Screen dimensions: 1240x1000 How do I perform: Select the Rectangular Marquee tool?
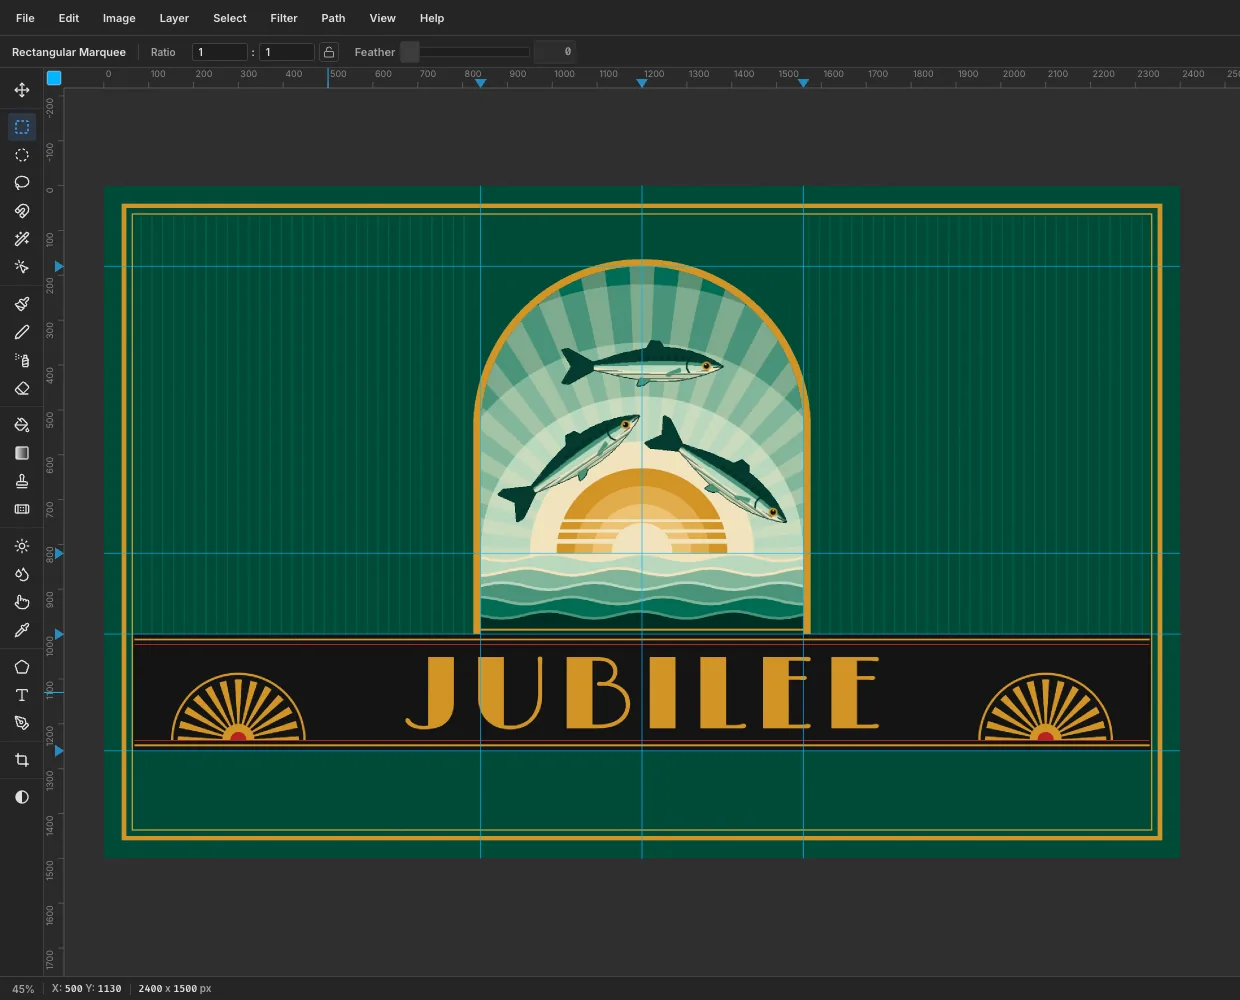tap(22, 127)
